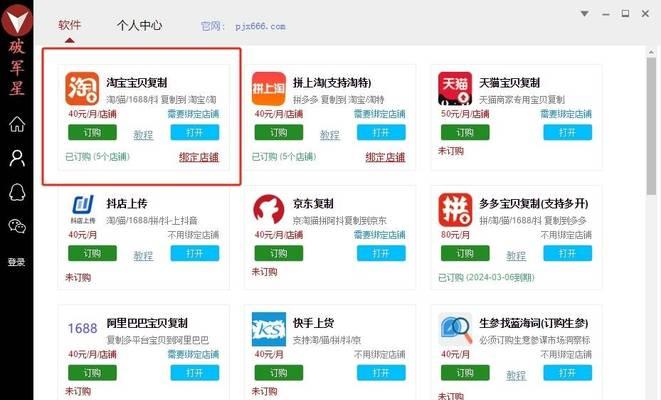Click 订购 for 淘宝宝贝复制
Image resolution: width=661 pixels, height=400 pixels.
pyautogui.click(x=92, y=132)
